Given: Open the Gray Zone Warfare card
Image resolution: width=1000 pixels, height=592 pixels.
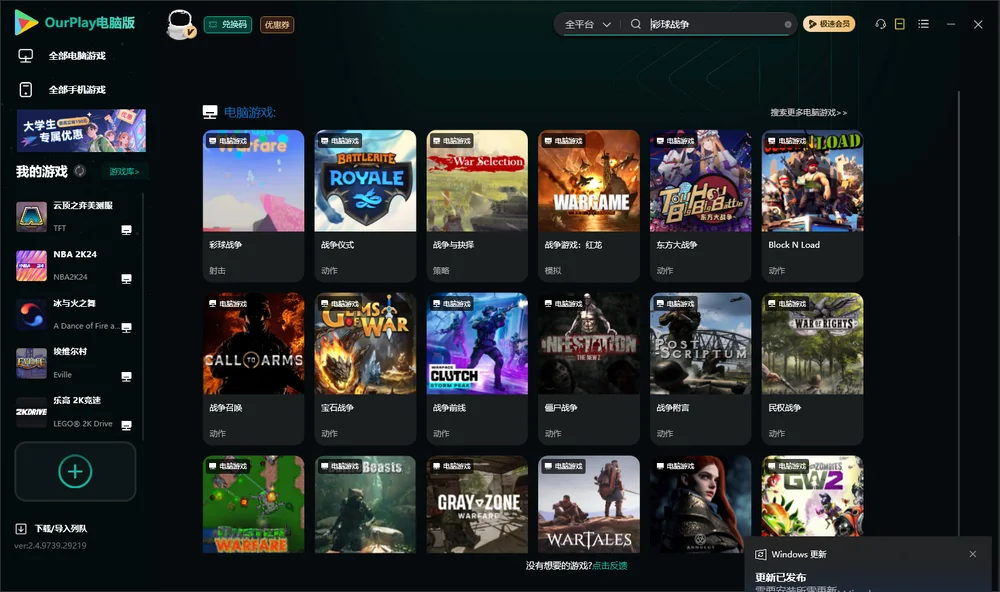Looking at the screenshot, I should point(477,504).
